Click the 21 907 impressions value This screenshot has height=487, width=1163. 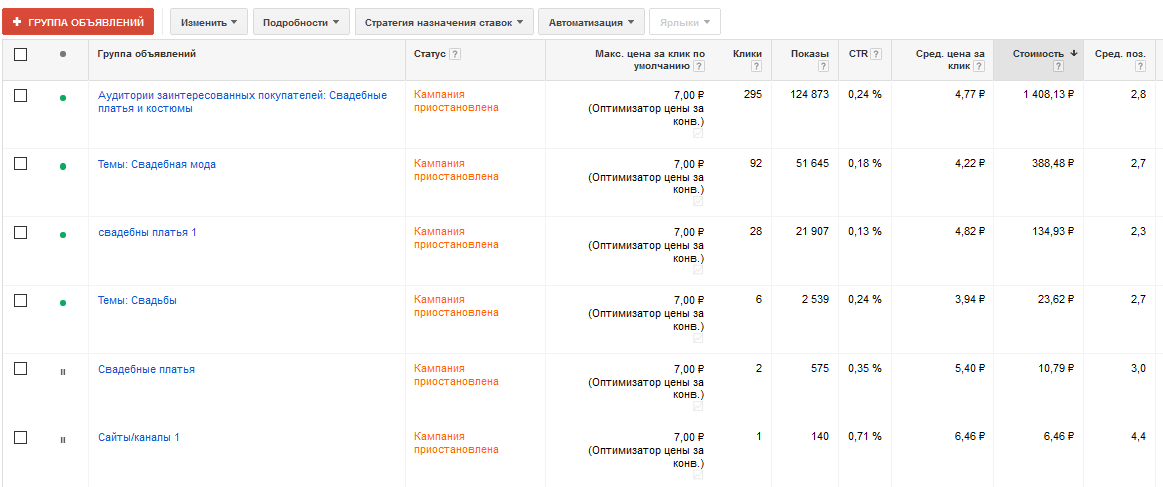click(x=810, y=232)
